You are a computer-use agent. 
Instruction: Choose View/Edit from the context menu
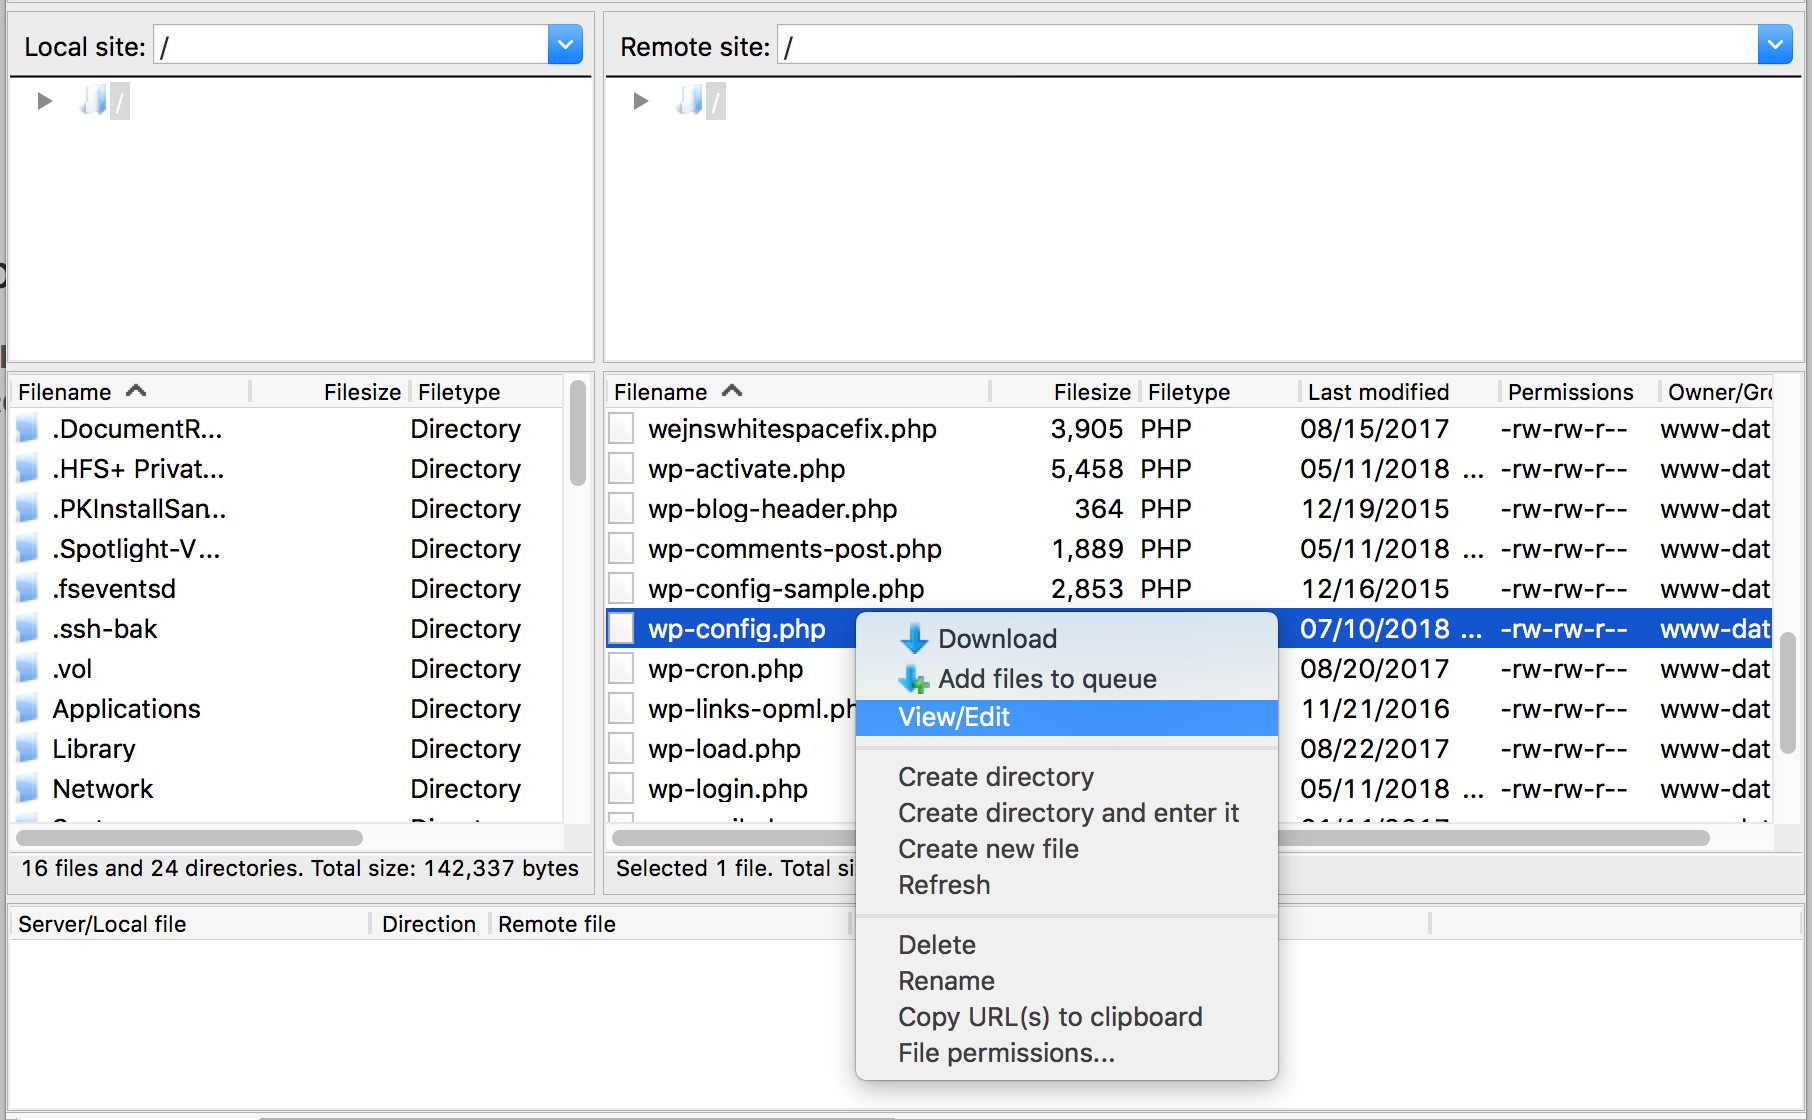[954, 717]
